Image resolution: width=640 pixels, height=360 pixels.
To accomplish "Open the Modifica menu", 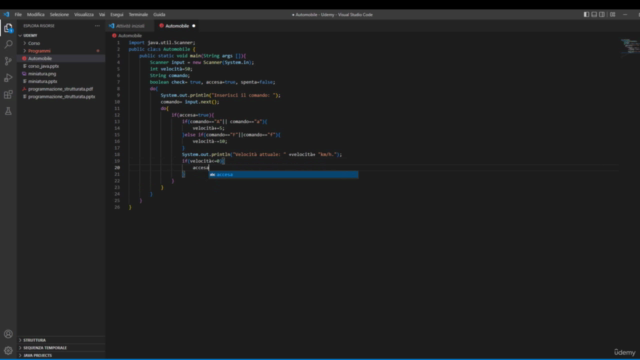I will click(x=36, y=14).
